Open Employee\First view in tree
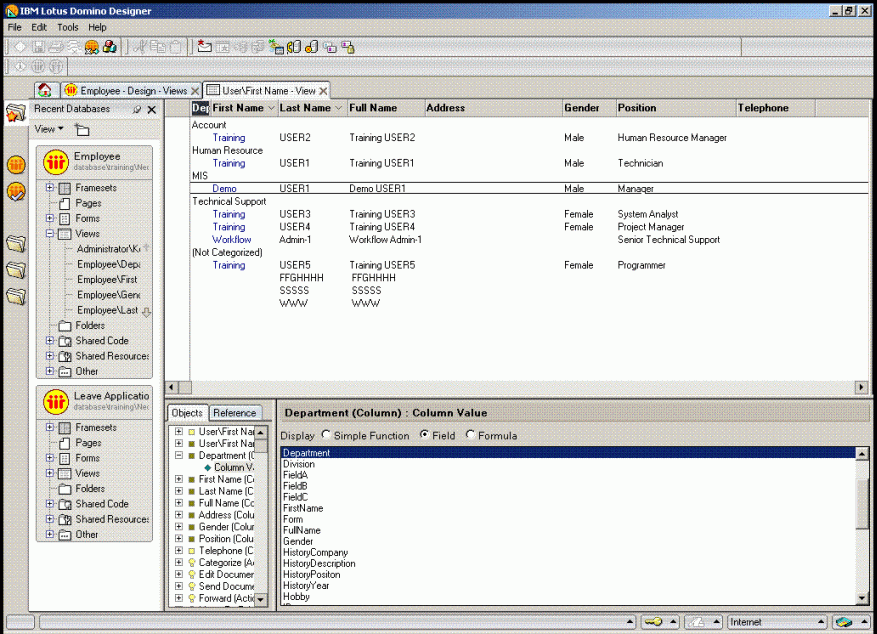 (x=107, y=279)
